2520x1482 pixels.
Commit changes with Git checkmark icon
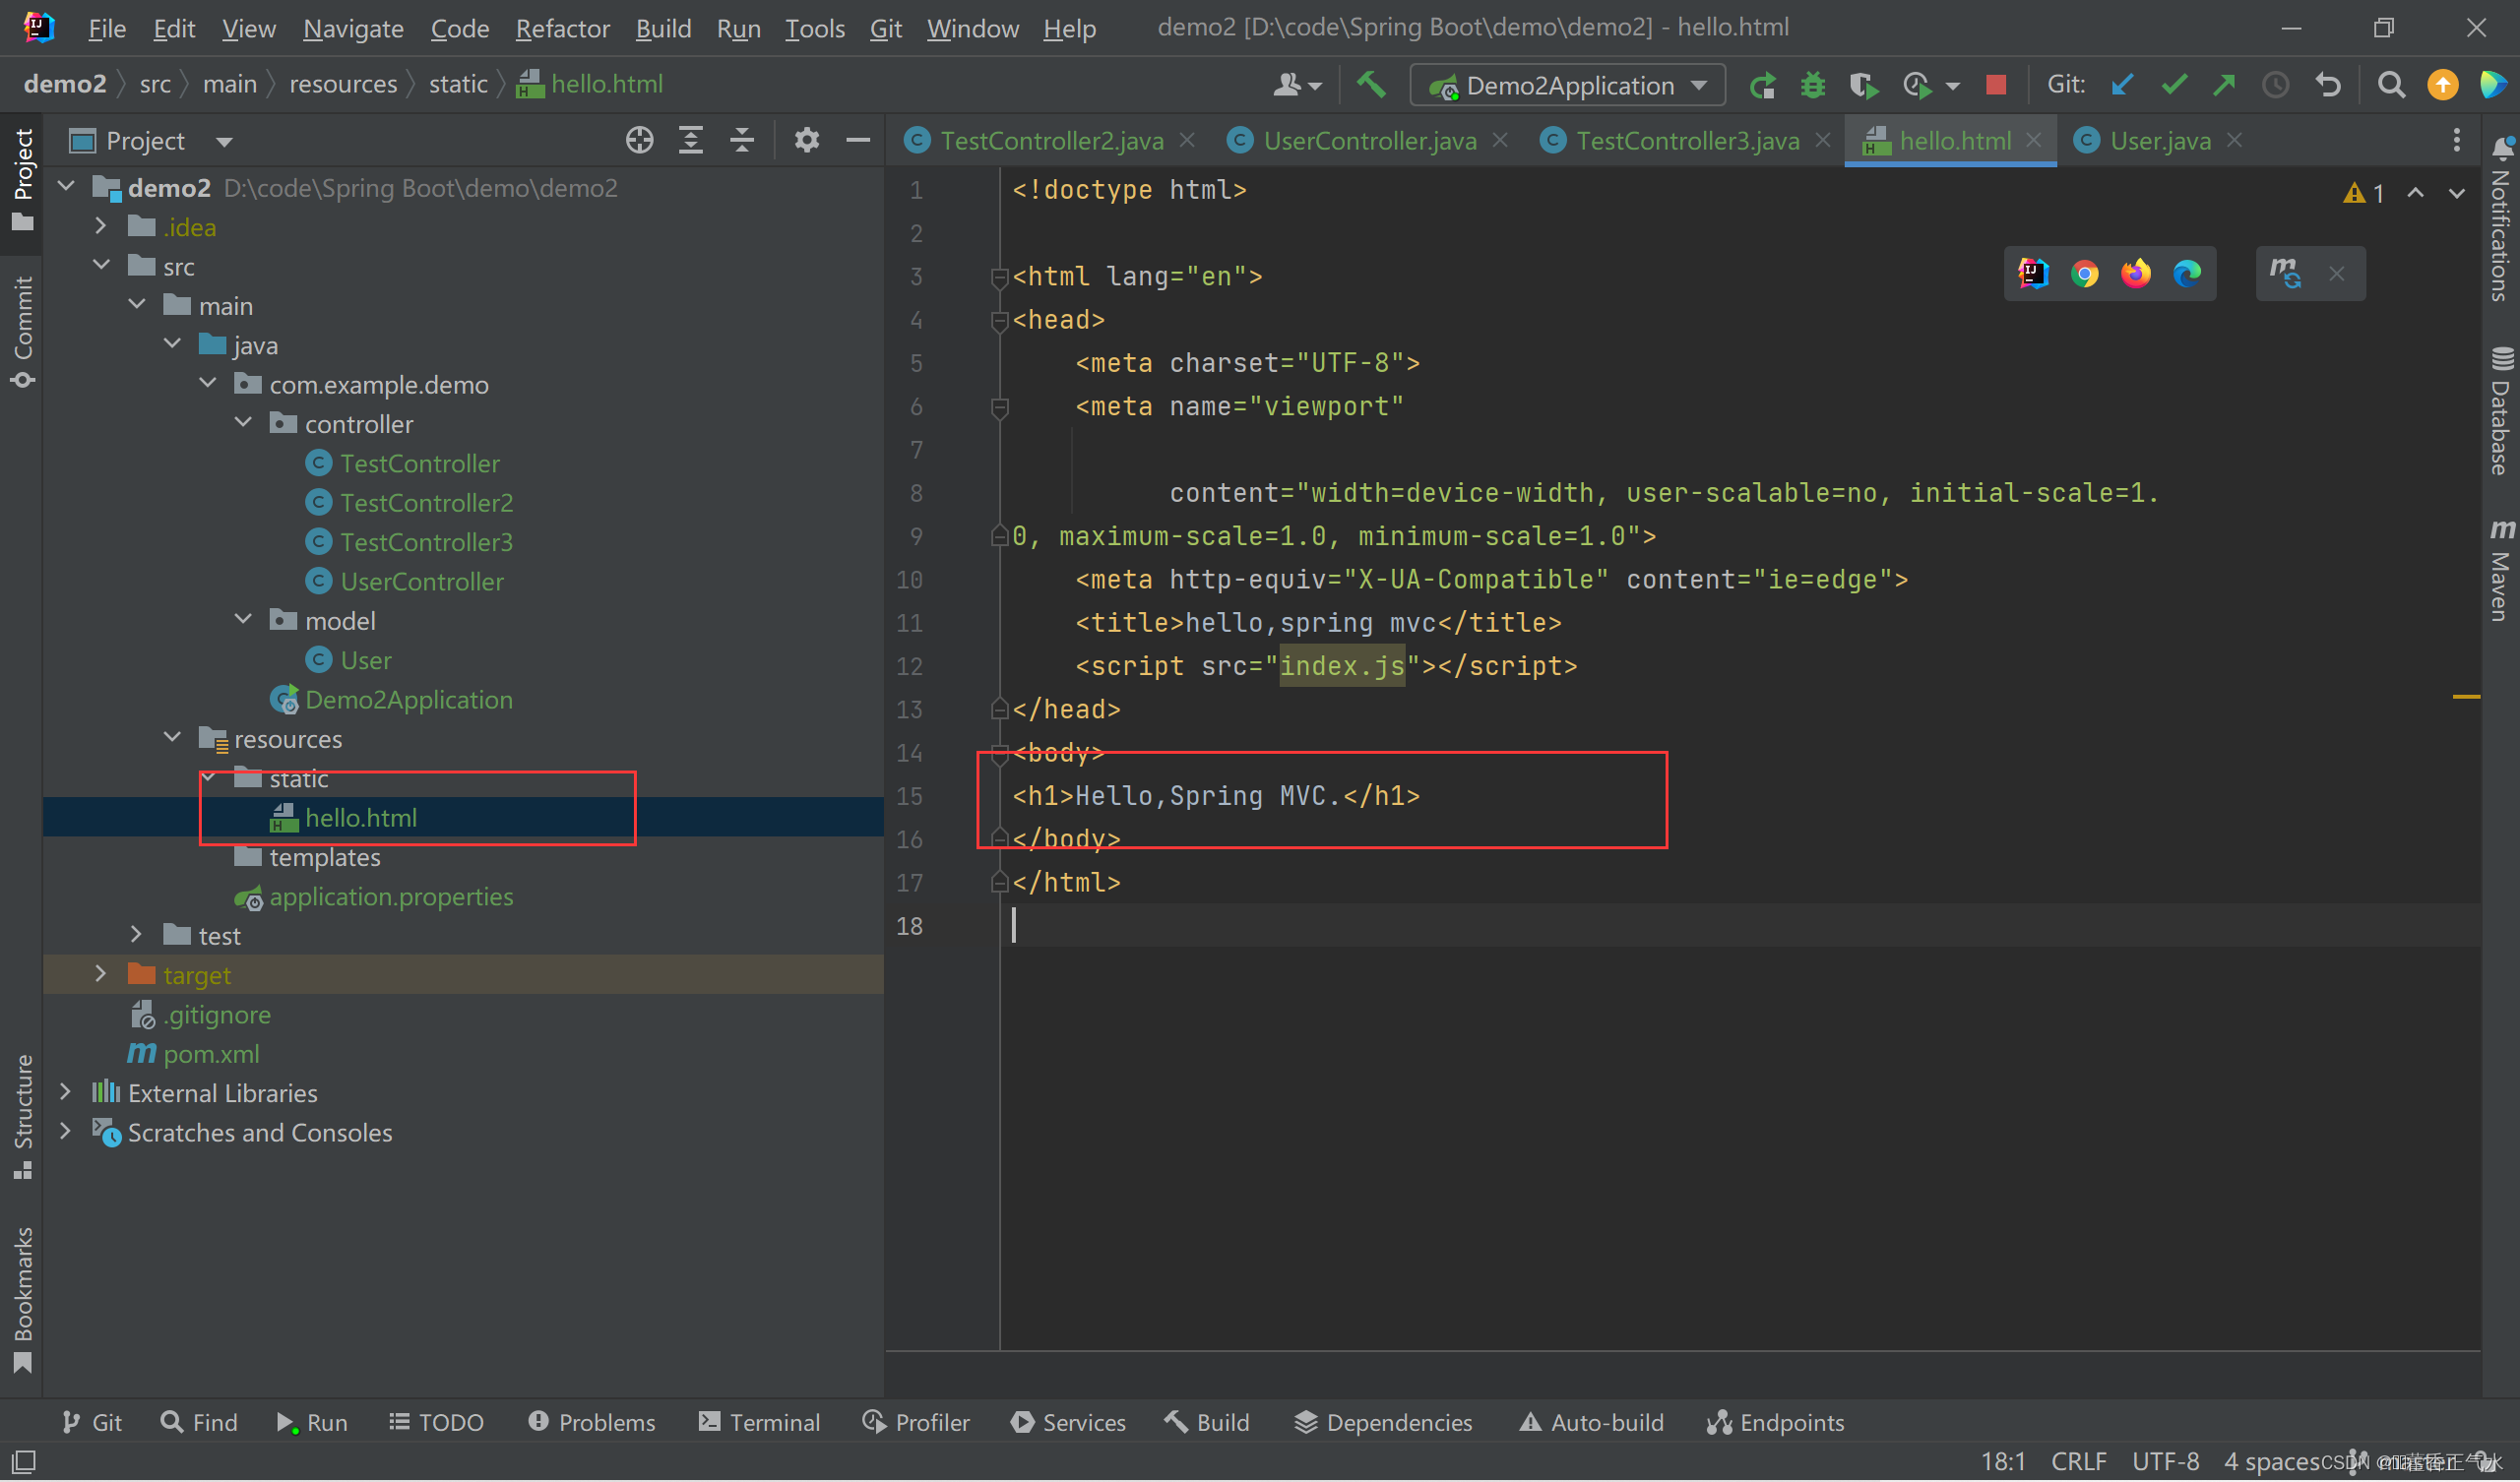2173,85
